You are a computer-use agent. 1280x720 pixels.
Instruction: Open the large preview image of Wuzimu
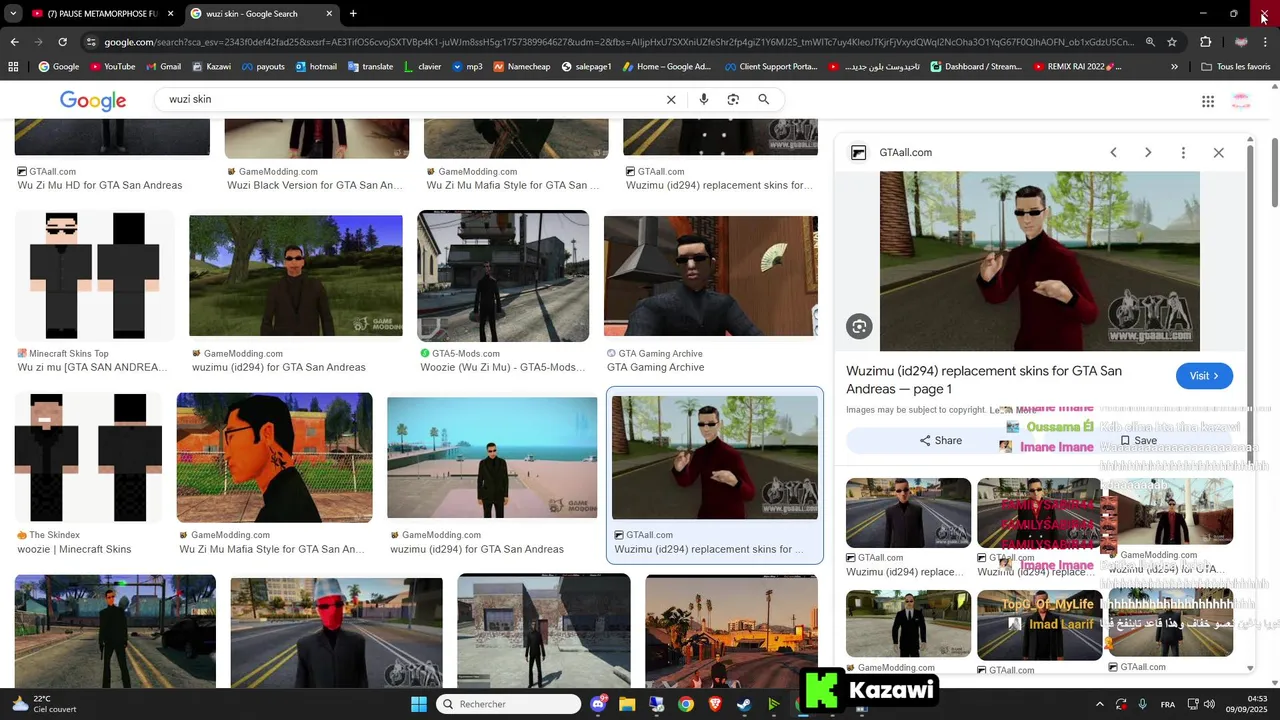click(1040, 260)
